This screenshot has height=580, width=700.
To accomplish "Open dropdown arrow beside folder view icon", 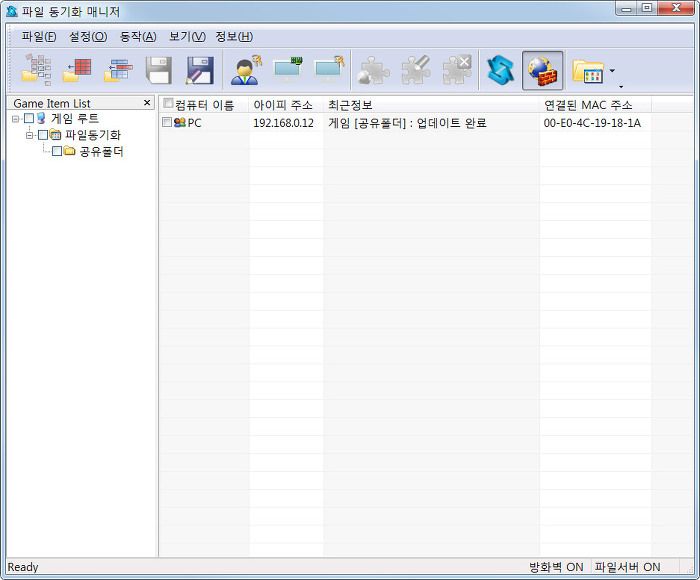I will click(612, 70).
